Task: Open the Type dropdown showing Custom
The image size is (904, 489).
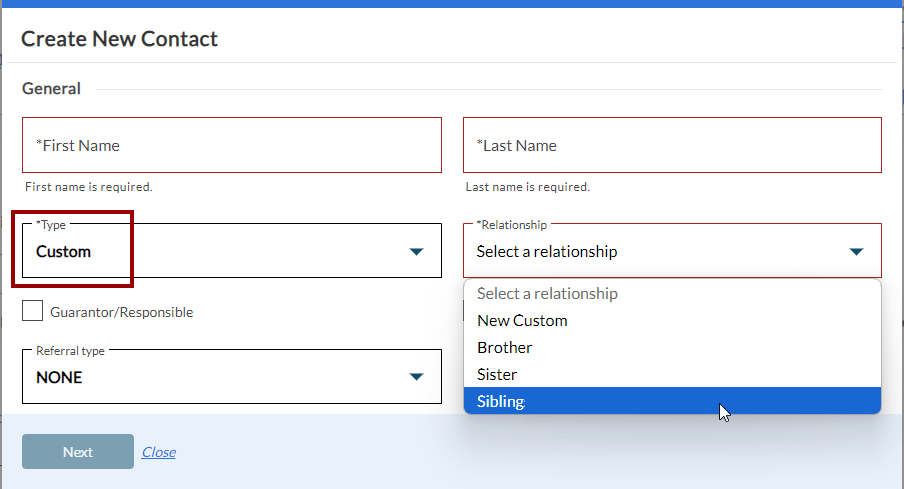Action: [220, 252]
